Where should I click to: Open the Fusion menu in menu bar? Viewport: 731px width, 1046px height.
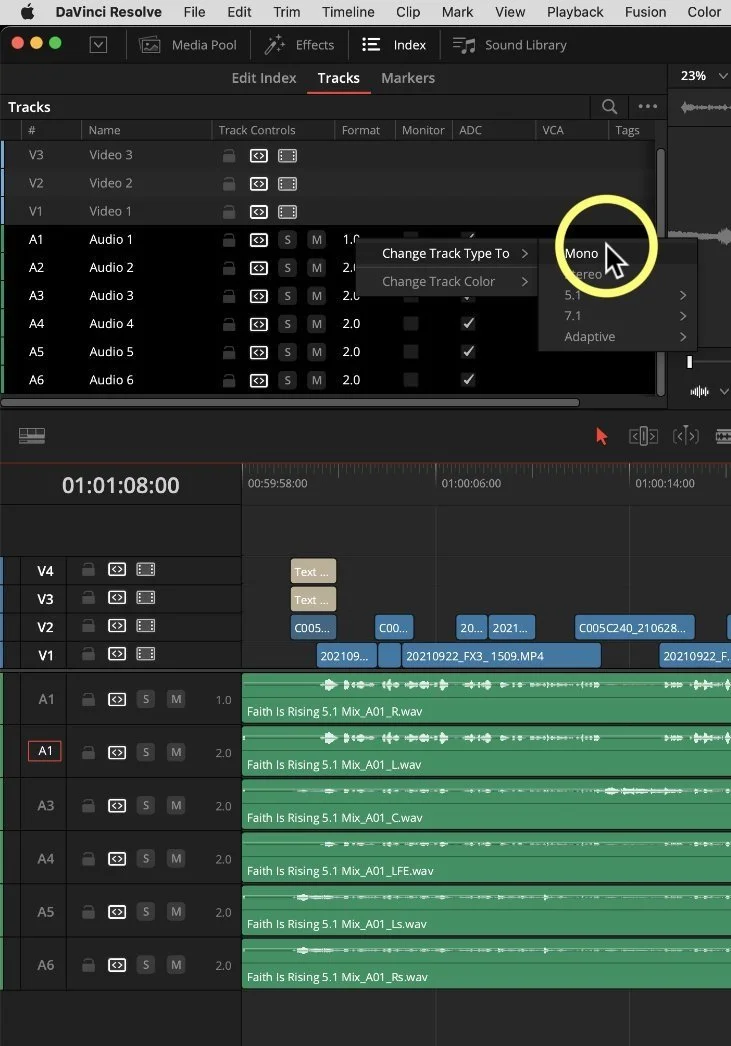point(645,12)
